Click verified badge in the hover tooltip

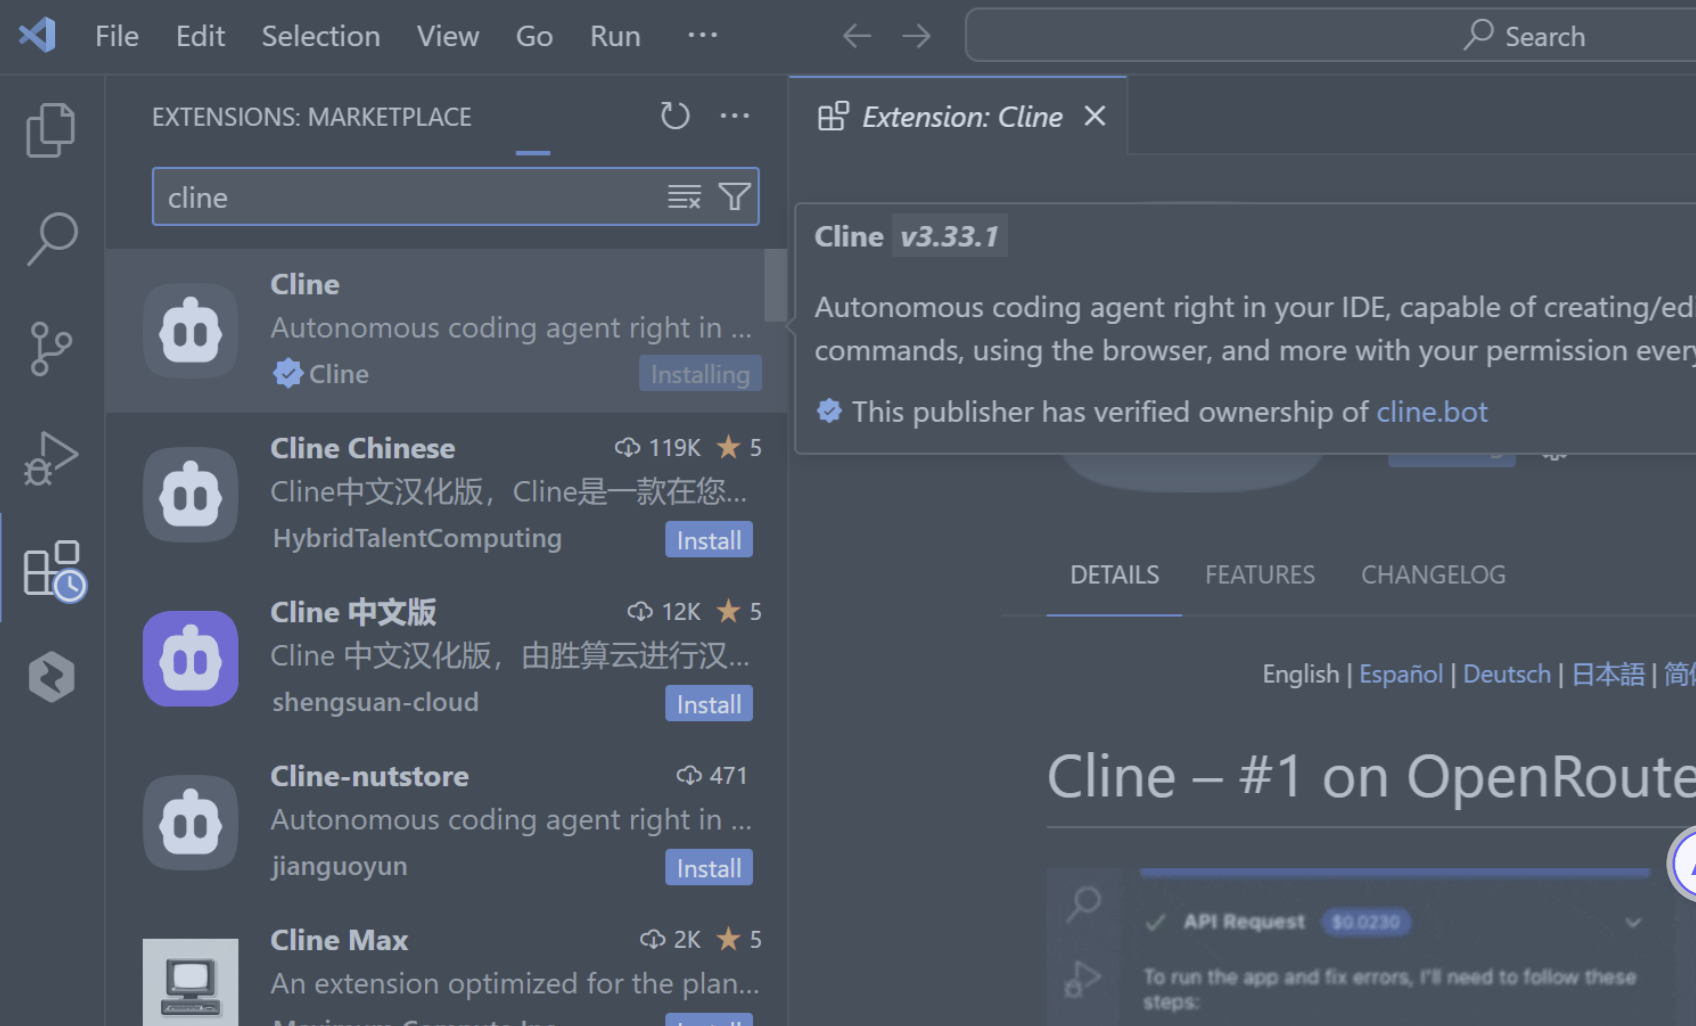[829, 411]
